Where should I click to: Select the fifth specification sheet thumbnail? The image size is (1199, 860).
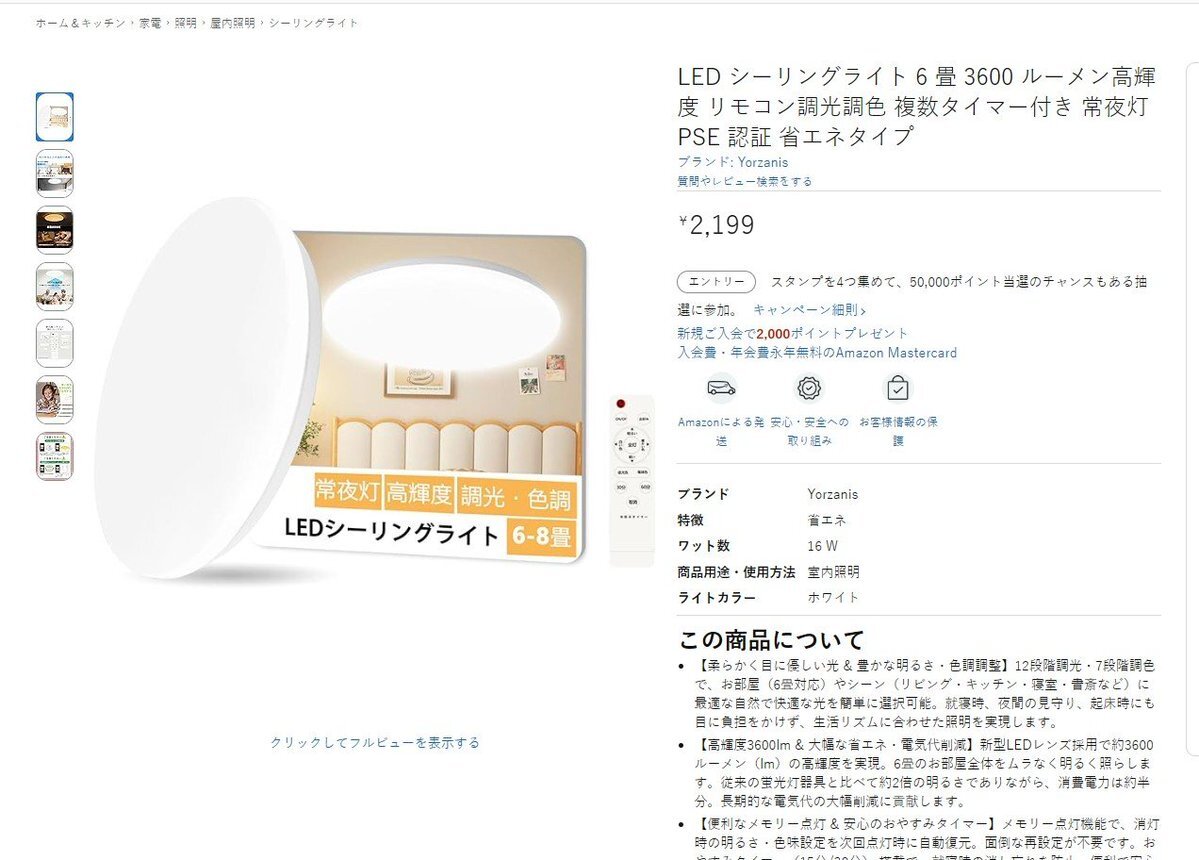tap(54, 343)
